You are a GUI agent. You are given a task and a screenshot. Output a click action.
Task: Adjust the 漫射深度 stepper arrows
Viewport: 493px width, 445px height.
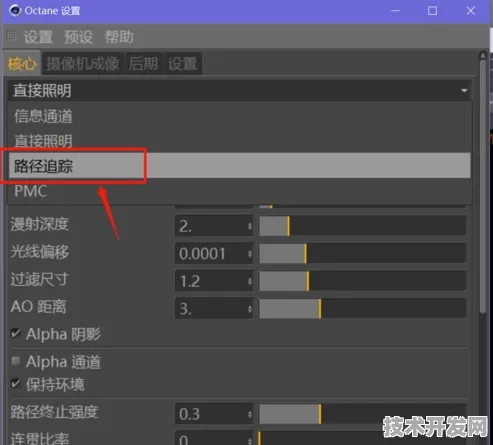(x=250, y=226)
